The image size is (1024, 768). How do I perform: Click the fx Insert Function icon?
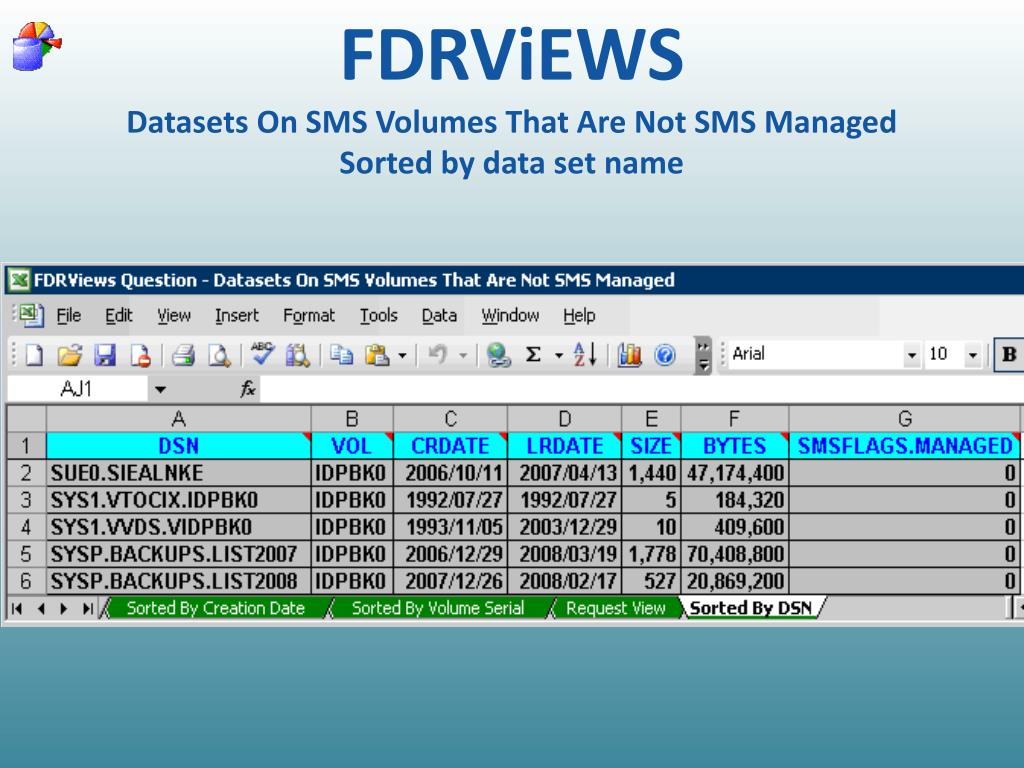coord(248,389)
